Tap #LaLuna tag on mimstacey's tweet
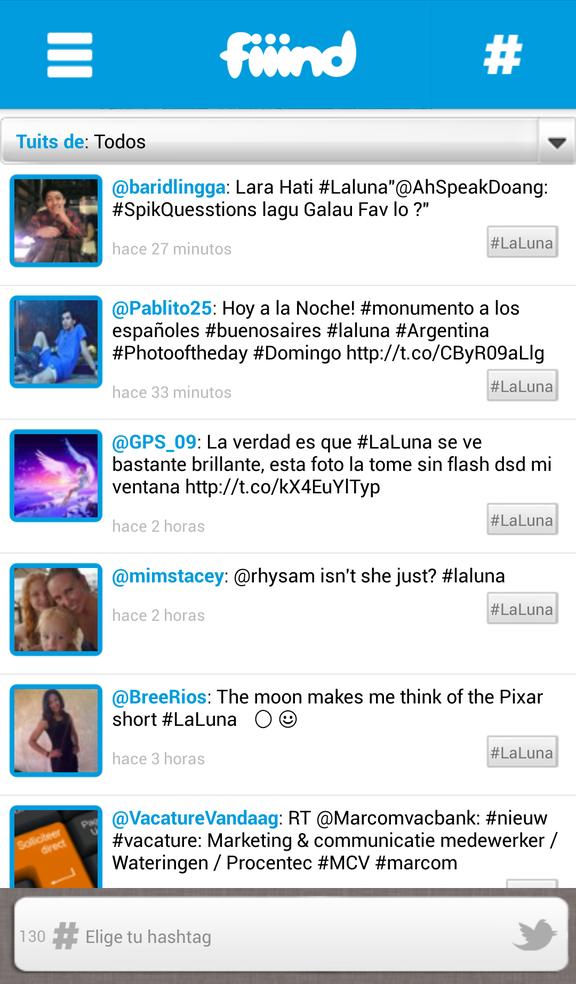This screenshot has height=984, width=576. 522,608
